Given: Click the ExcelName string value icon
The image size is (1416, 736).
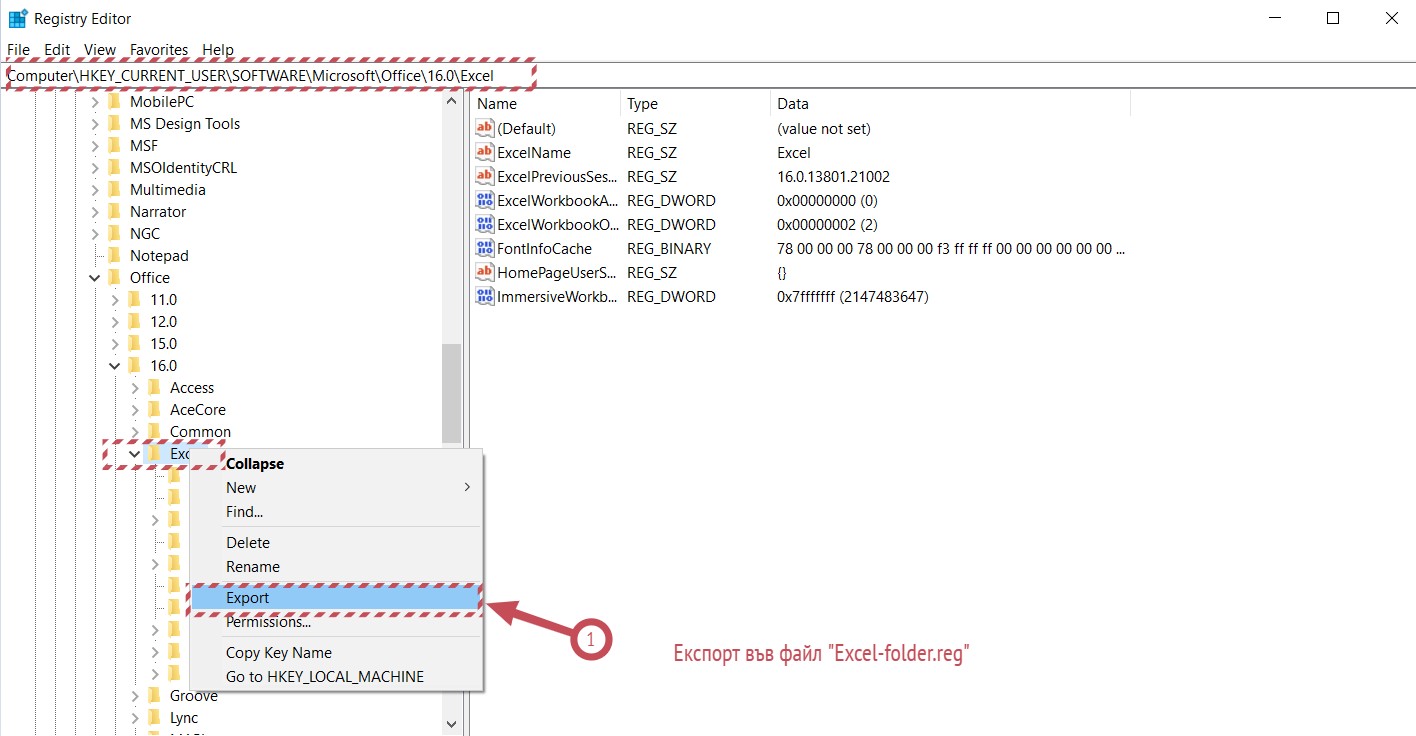Looking at the screenshot, I should pyautogui.click(x=485, y=152).
